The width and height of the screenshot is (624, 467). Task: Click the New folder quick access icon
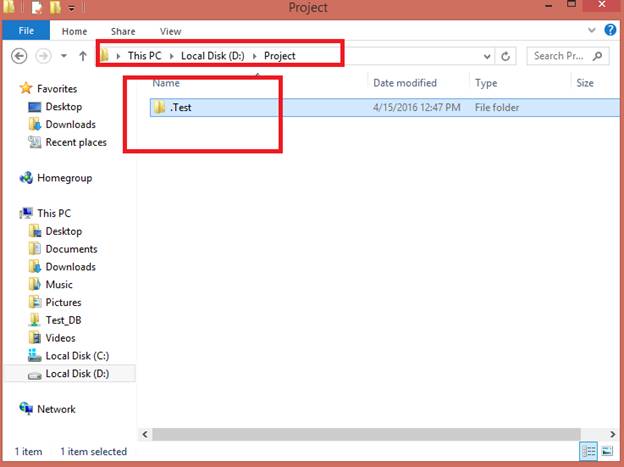point(55,8)
